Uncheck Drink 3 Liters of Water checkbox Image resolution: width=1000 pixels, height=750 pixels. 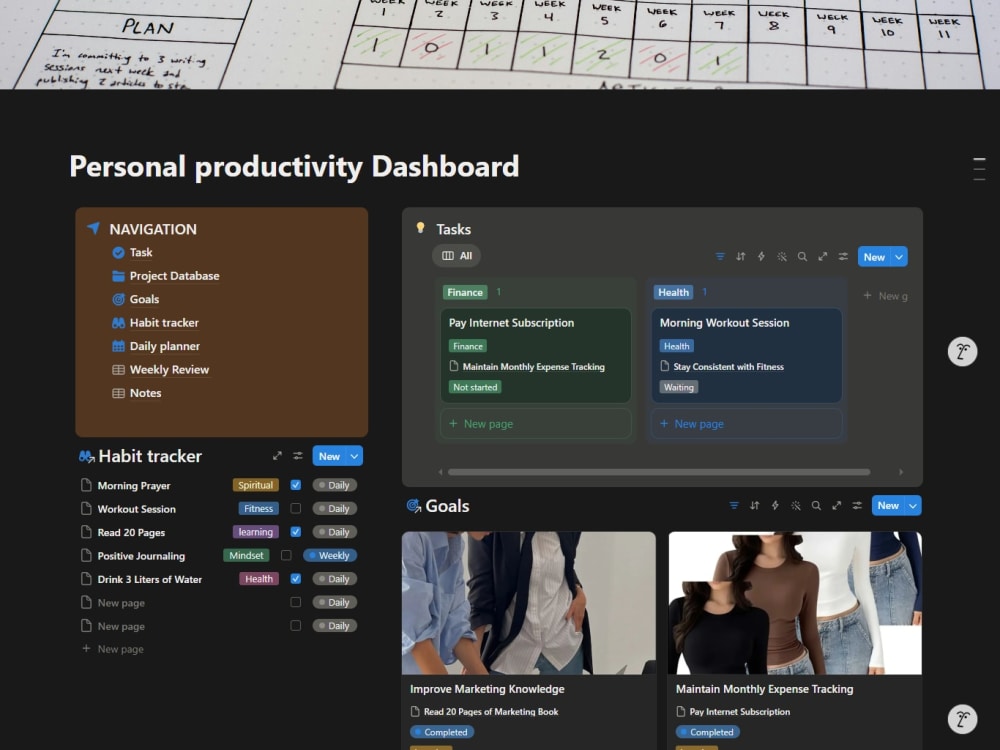tap(295, 578)
